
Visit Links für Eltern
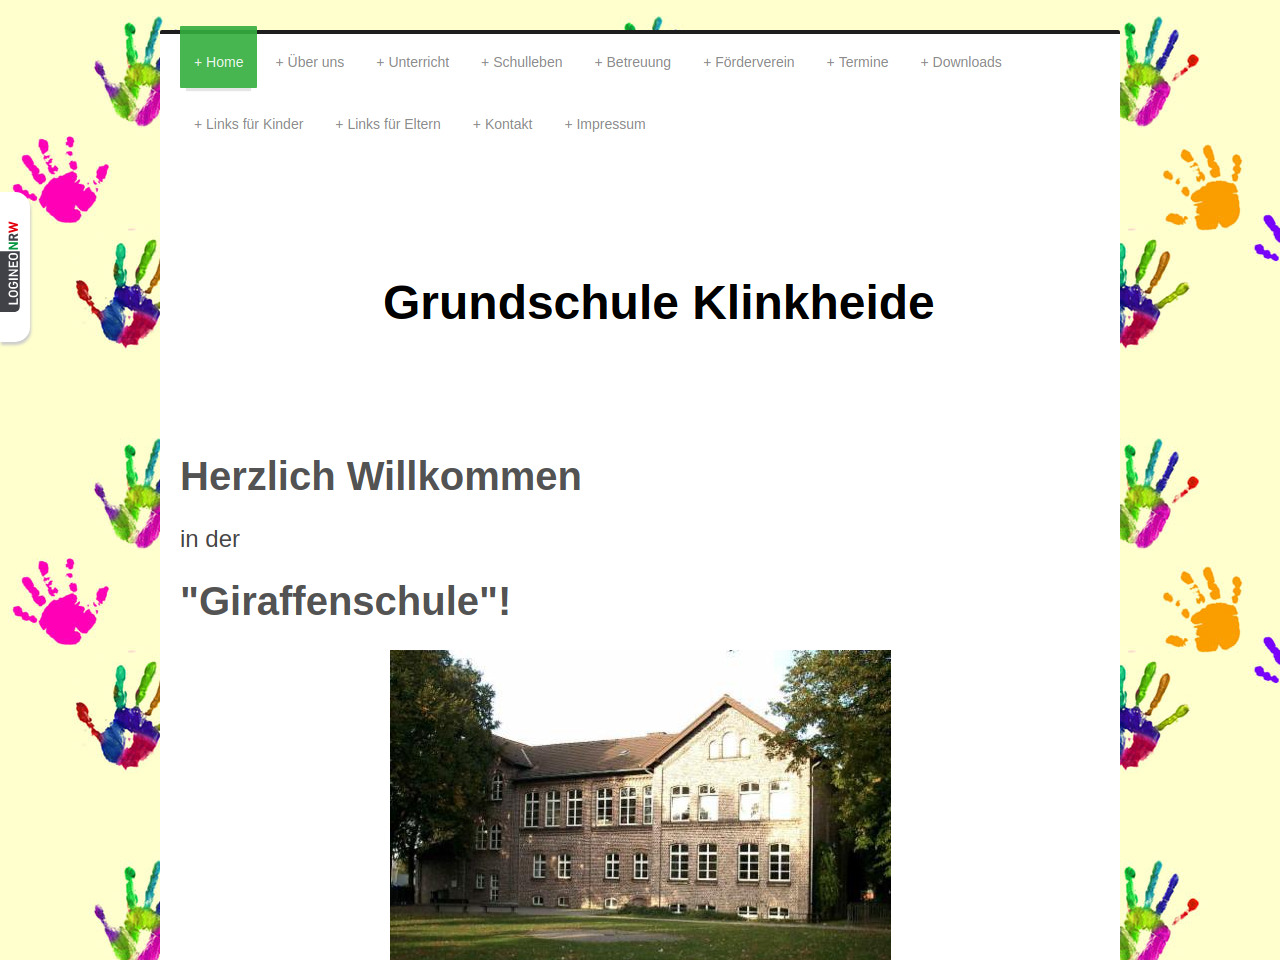(388, 124)
